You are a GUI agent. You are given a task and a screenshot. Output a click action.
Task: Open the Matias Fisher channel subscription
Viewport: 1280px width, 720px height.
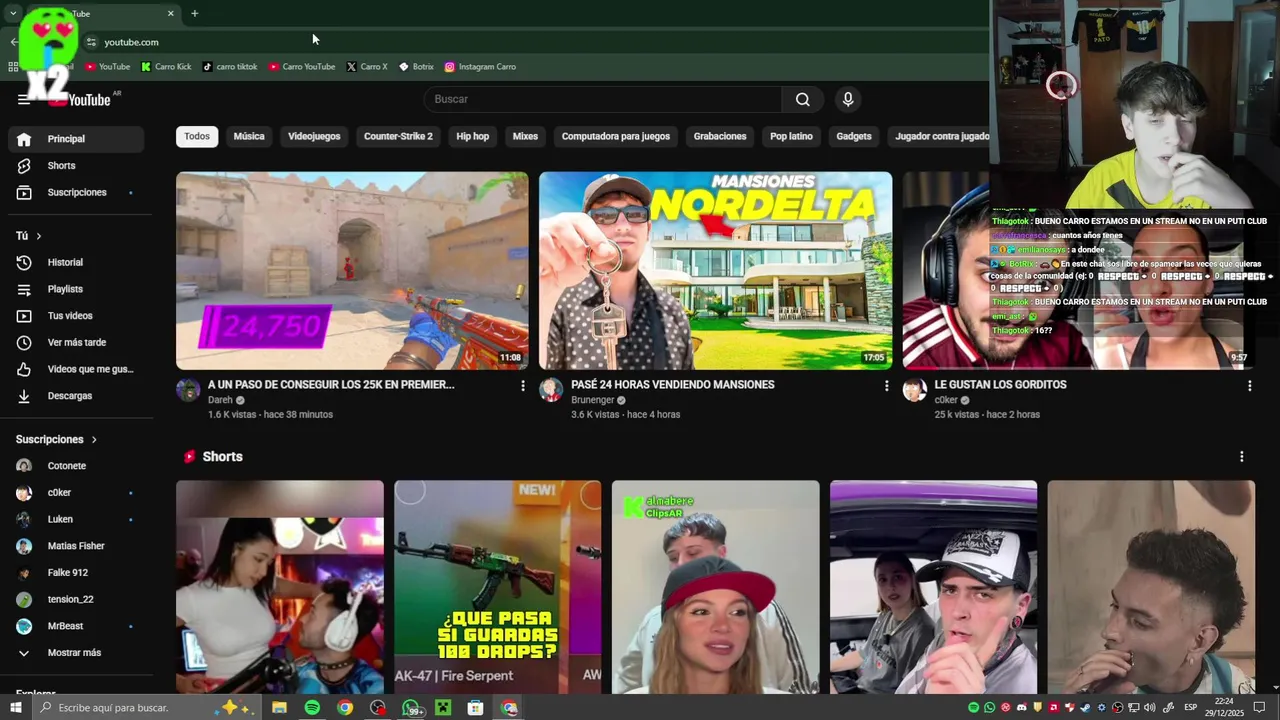76,546
